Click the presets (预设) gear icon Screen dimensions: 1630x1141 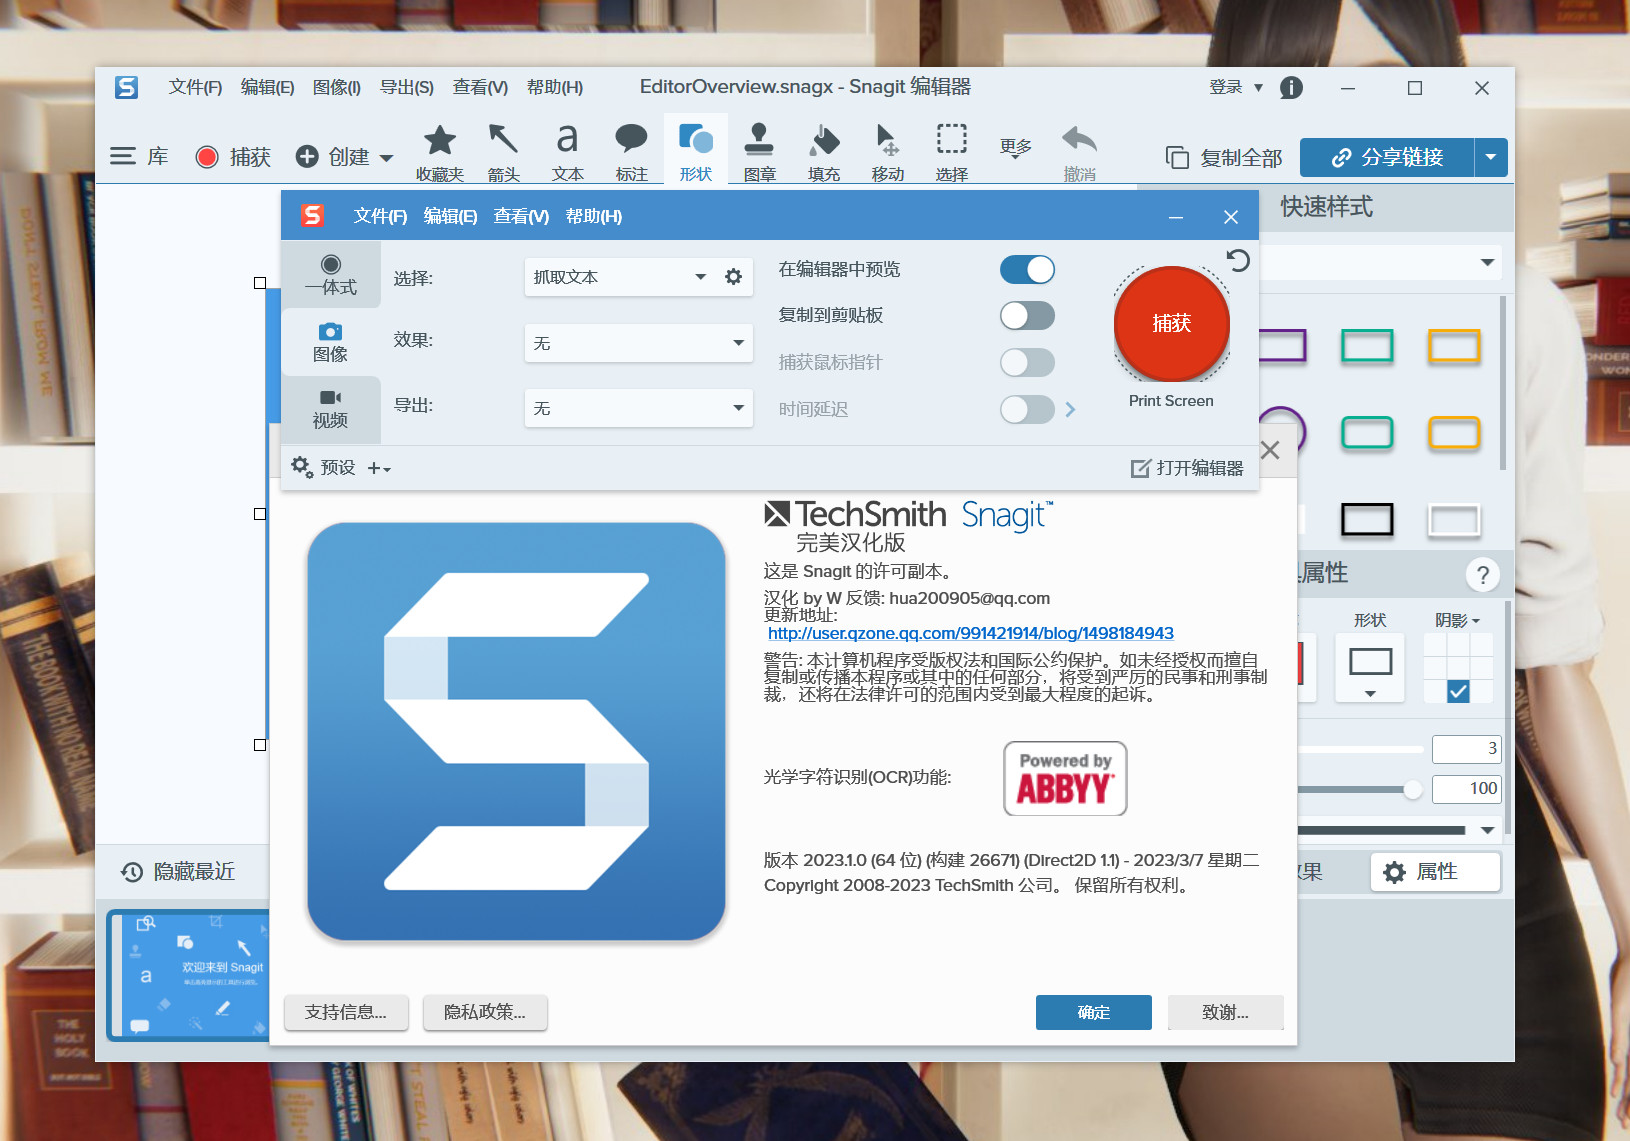(x=301, y=466)
